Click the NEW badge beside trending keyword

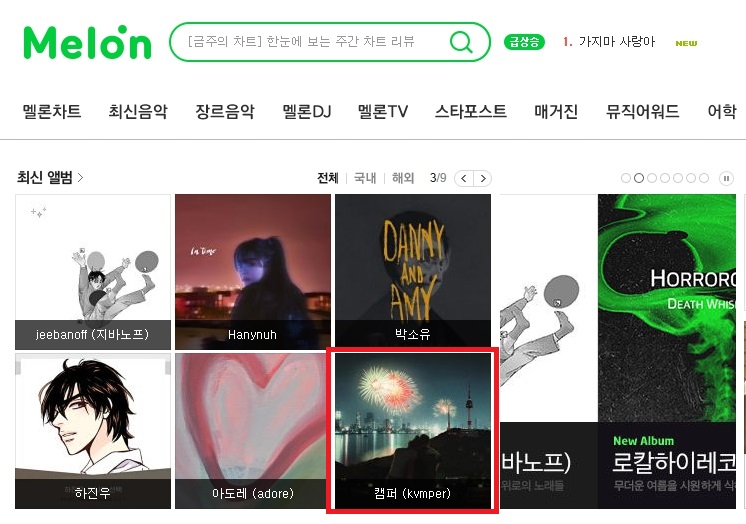[x=686, y=43]
